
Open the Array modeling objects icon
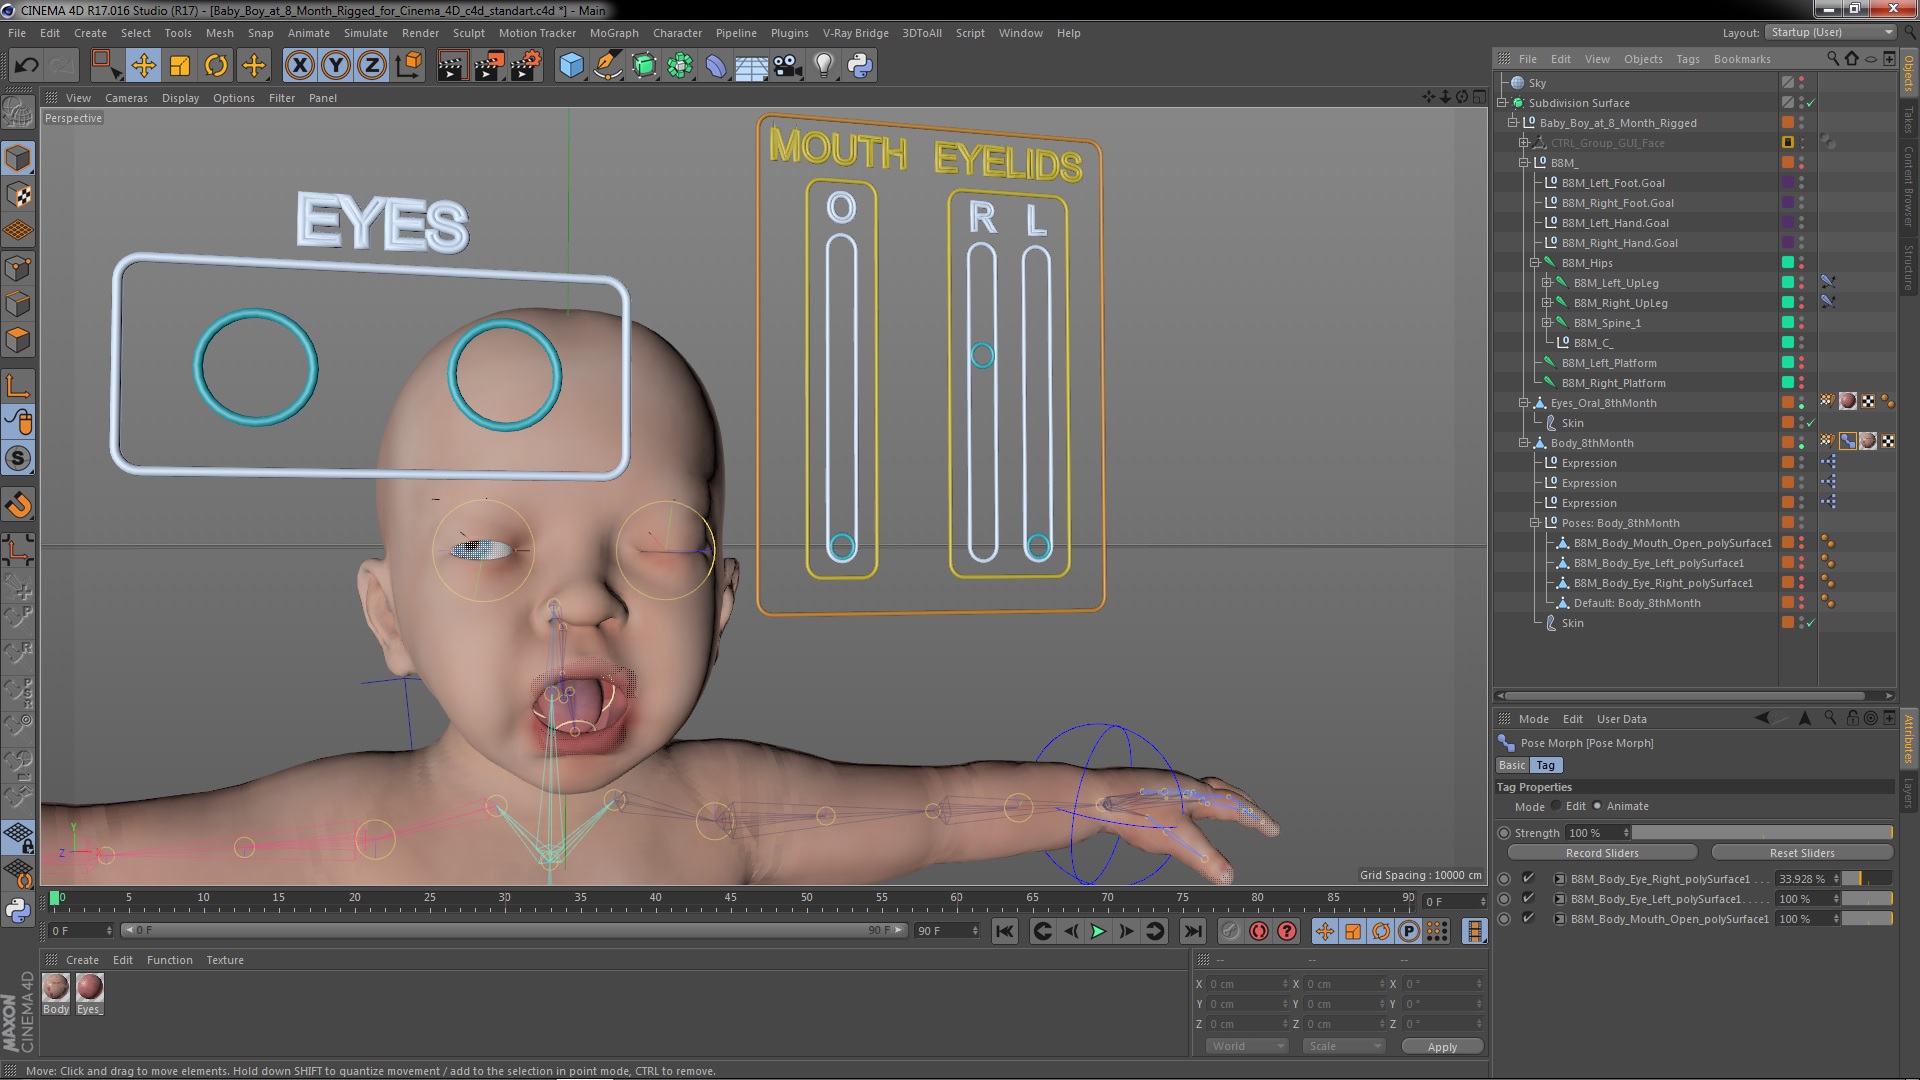(680, 66)
